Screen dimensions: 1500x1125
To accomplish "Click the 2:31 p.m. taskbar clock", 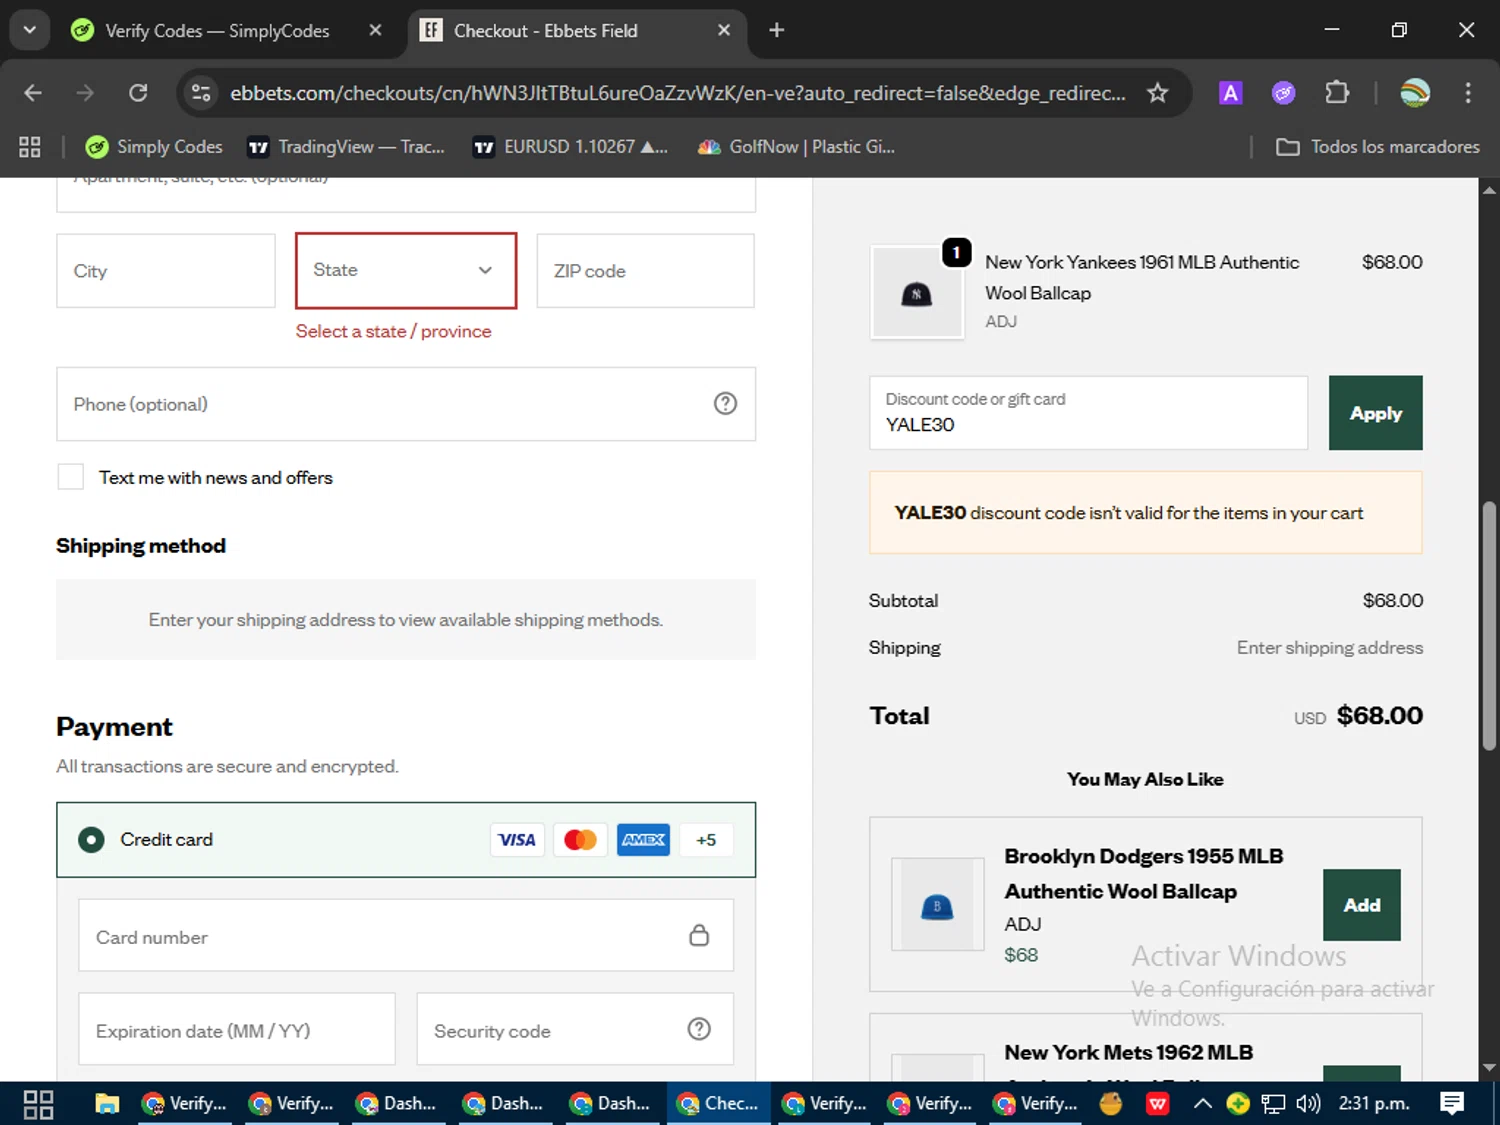I will point(1374,1104).
